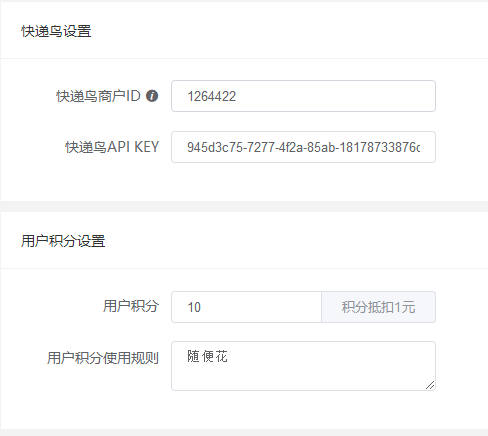488x436 pixels.
Task: Place cursor after the value 10
Action: pyautogui.click(x=201, y=307)
